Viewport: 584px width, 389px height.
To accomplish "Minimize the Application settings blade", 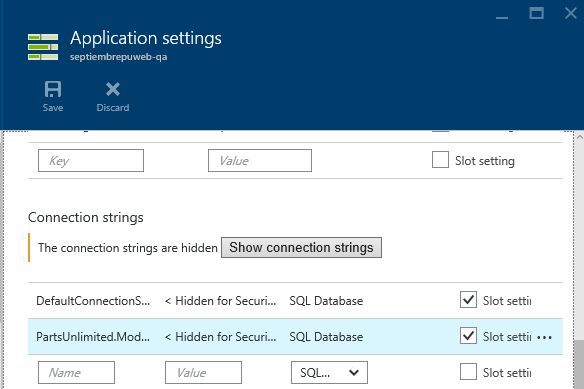I will pyautogui.click(x=502, y=17).
